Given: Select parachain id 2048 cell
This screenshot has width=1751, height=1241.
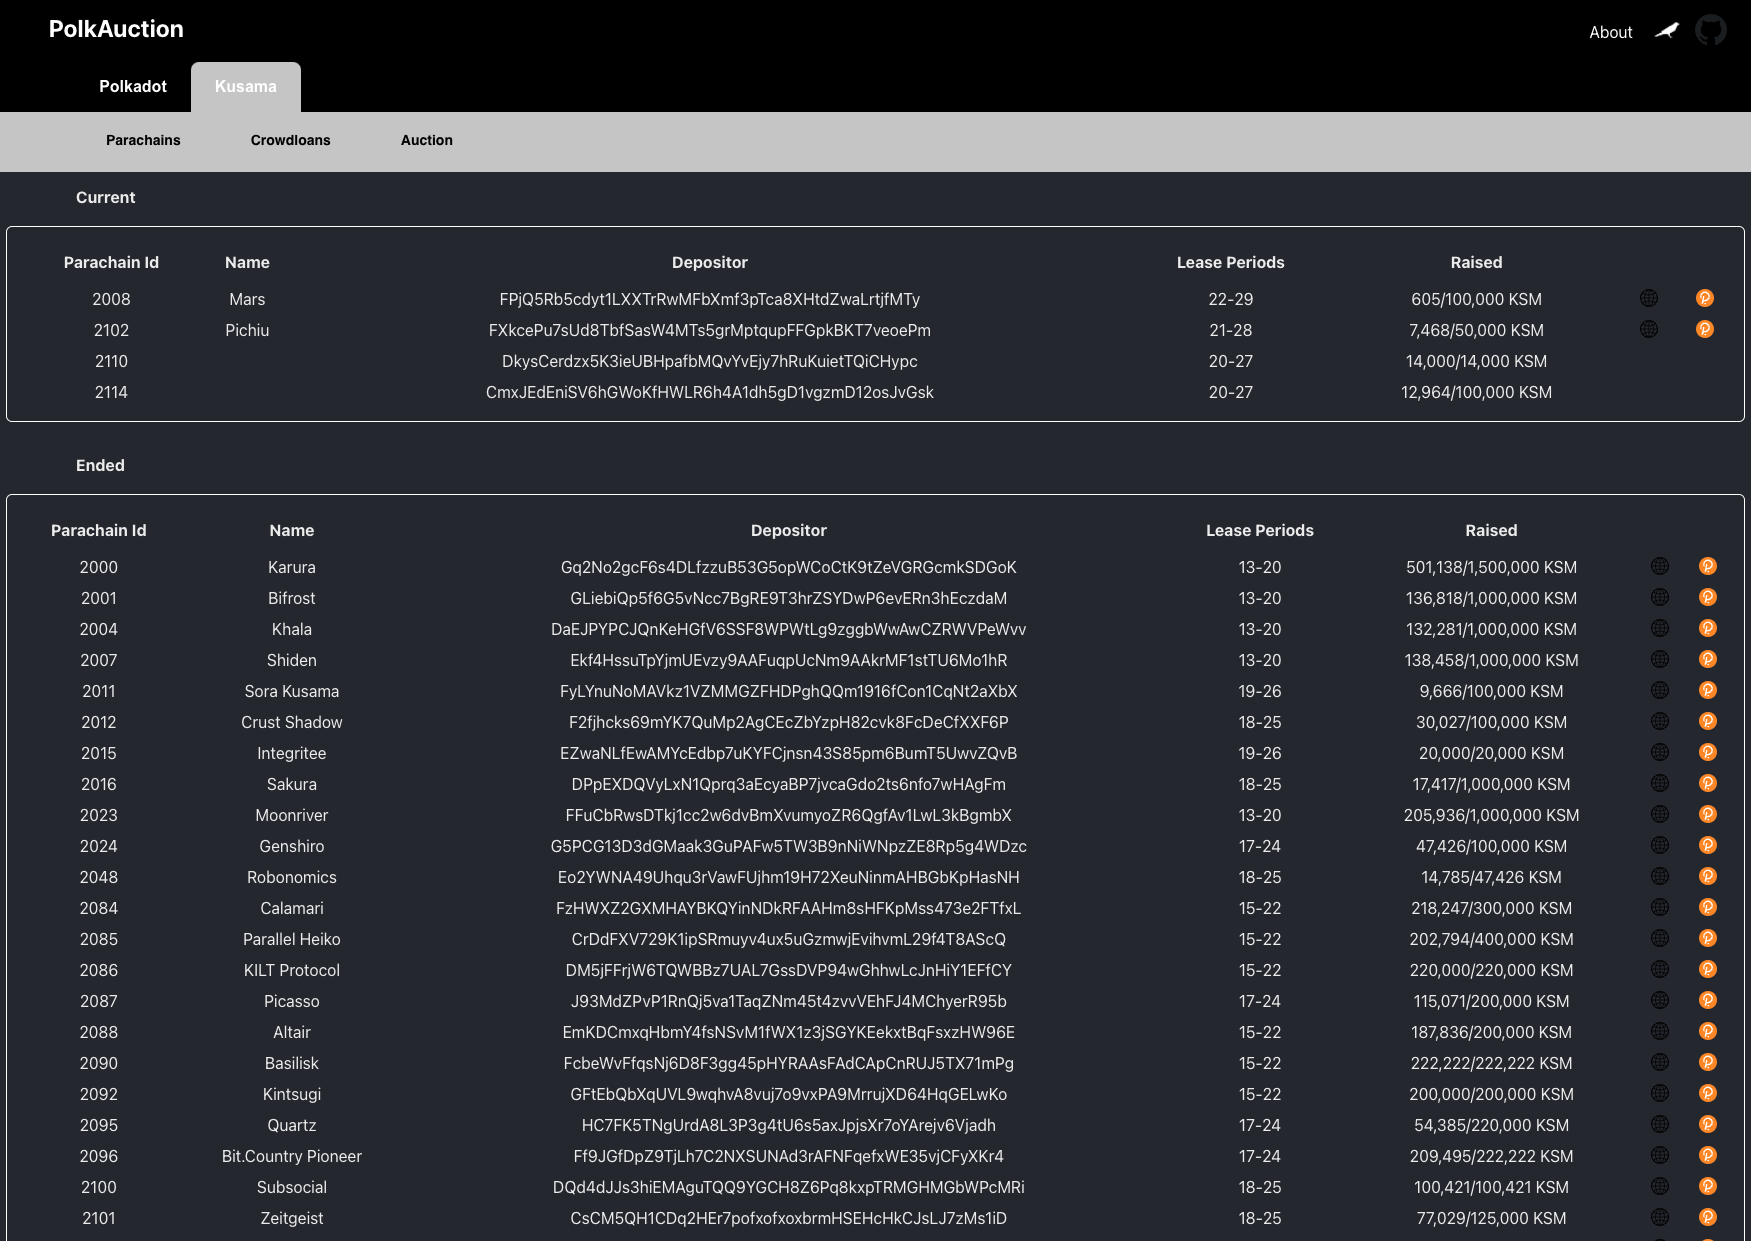Looking at the screenshot, I should (99, 877).
